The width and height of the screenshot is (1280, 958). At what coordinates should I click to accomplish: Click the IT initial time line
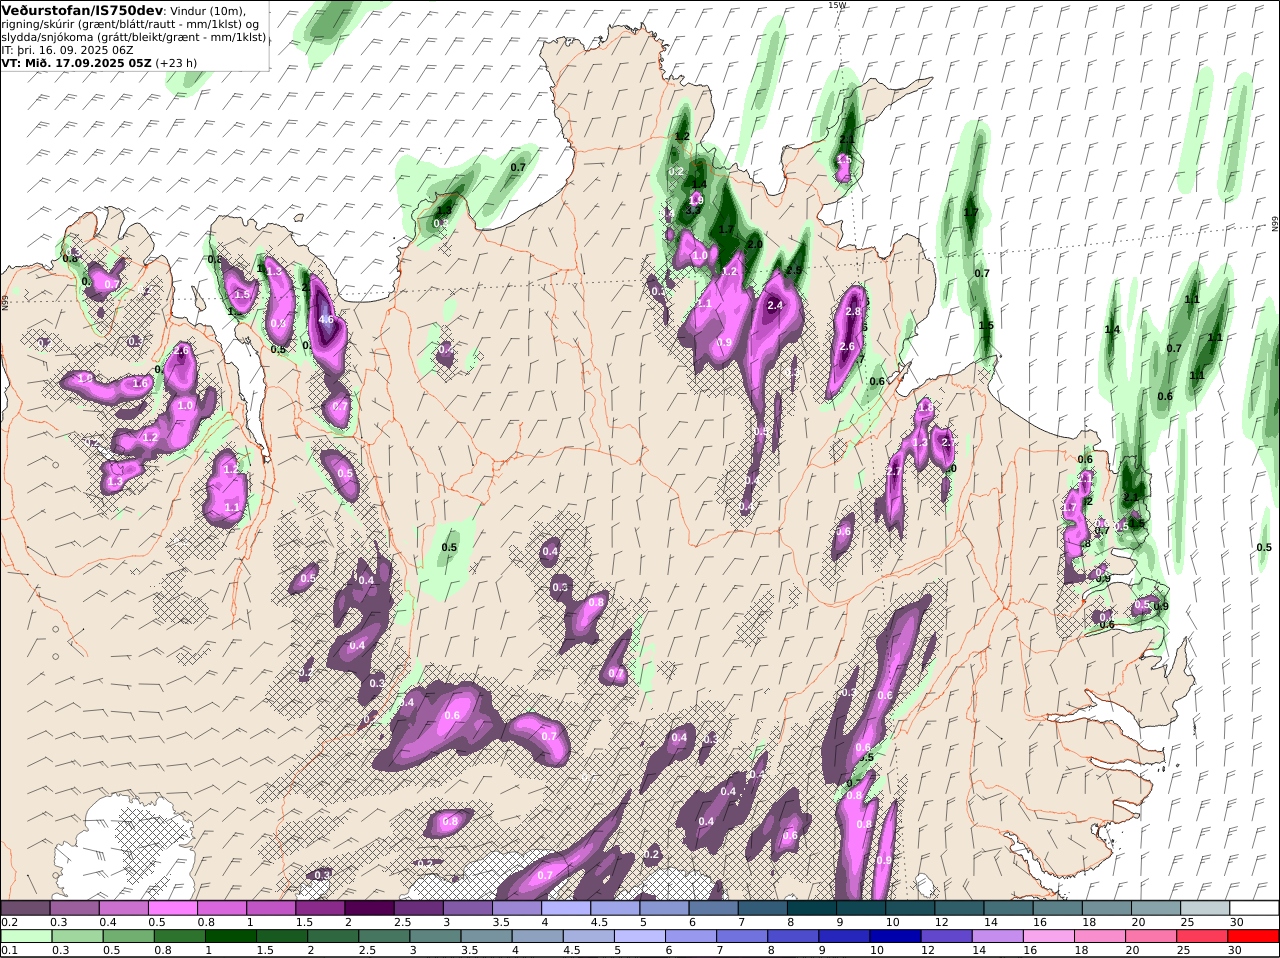click(67, 49)
